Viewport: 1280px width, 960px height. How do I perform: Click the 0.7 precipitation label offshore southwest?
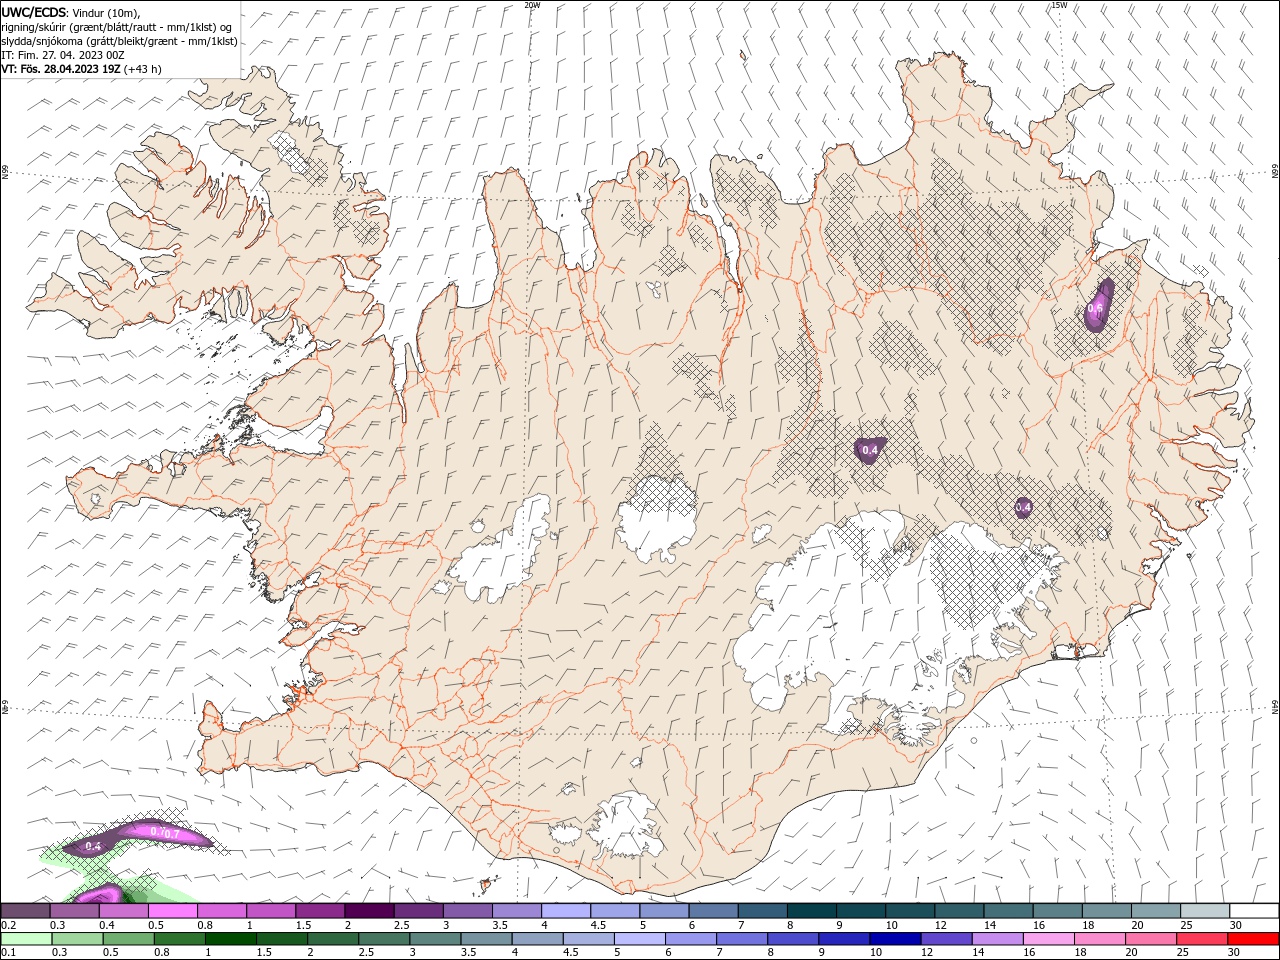(171, 834)
